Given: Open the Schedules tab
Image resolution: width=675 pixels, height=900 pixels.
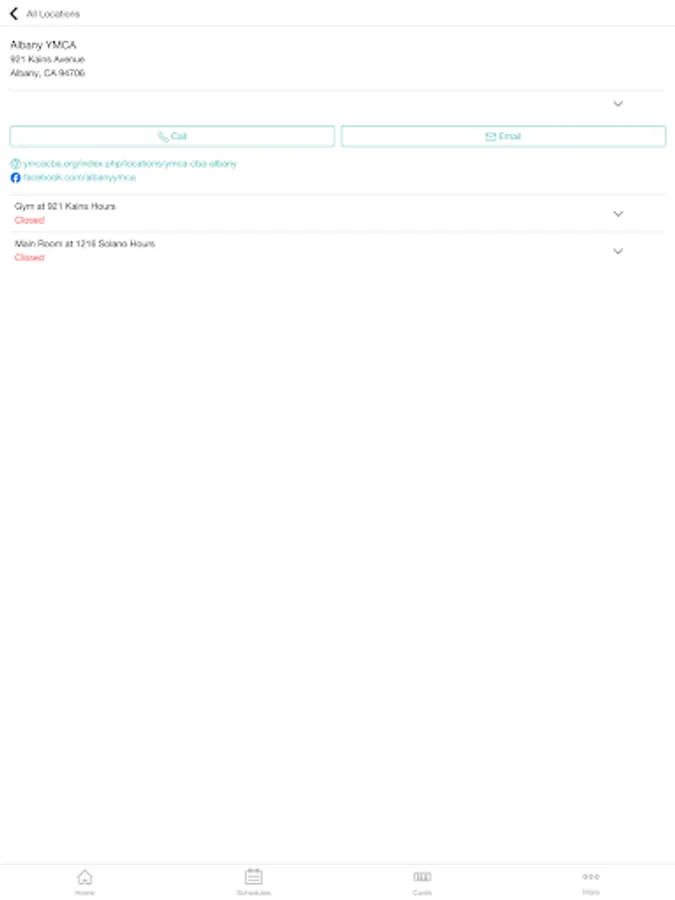Looking at the screenshot, I should 253,882.
